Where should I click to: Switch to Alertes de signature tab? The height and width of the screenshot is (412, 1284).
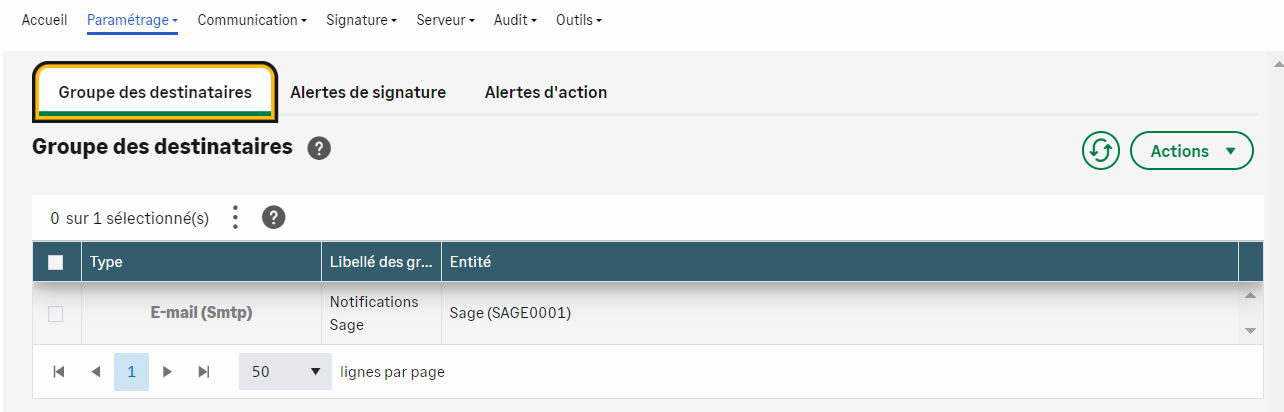point(368,92)
